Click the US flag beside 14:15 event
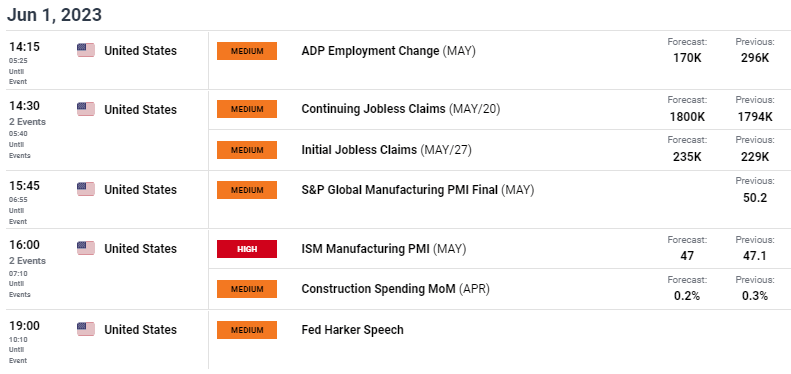The image size is (791, 374). pos(86,50)
